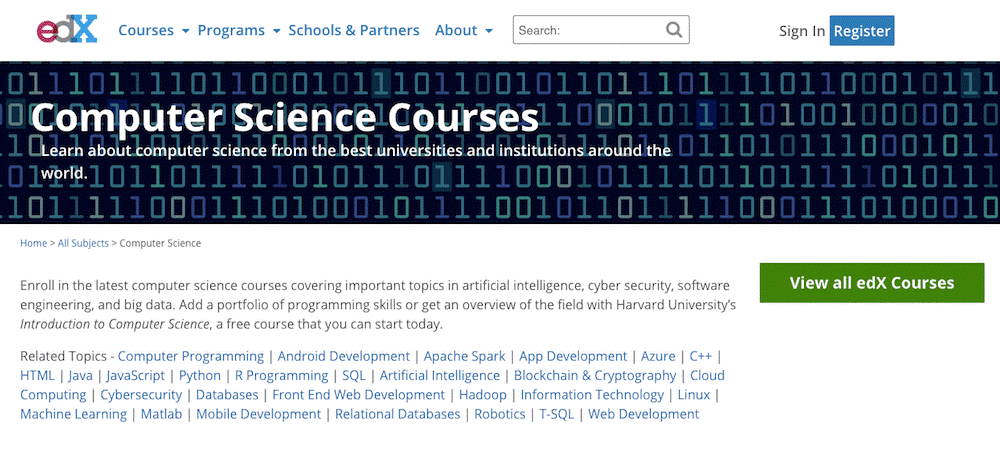This screenshot has width=1000, height=450.
Task: Open C++ topic link
Action: [x=700, y=356]
